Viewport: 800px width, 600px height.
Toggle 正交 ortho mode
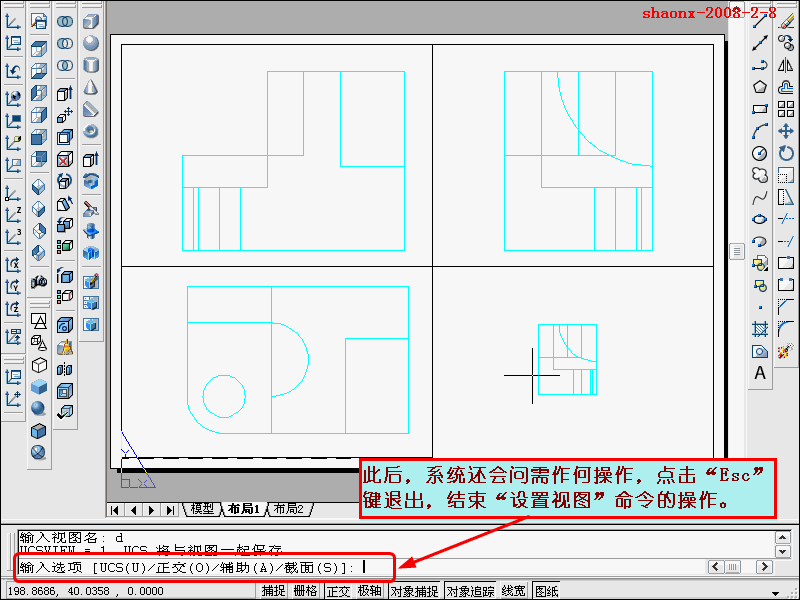coord(338,591)
